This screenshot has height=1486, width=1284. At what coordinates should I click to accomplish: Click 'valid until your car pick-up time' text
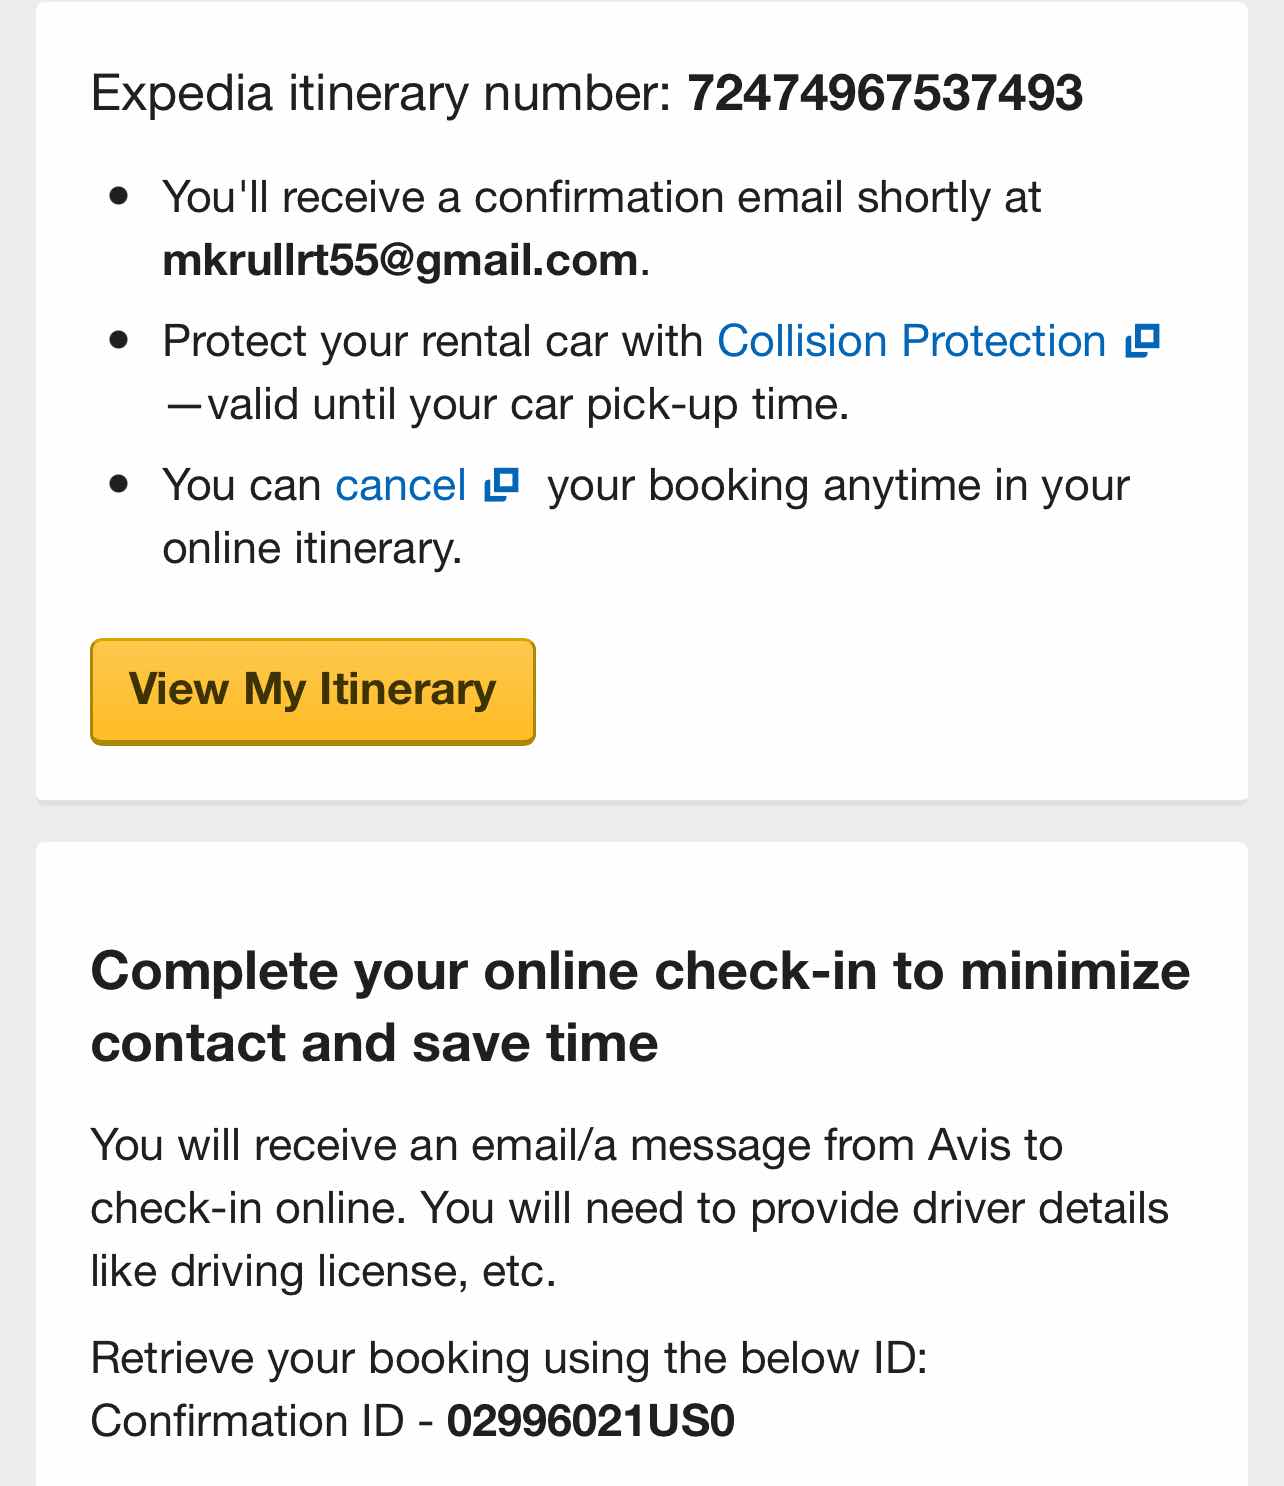pyautogui.click(x=506, y=405)
